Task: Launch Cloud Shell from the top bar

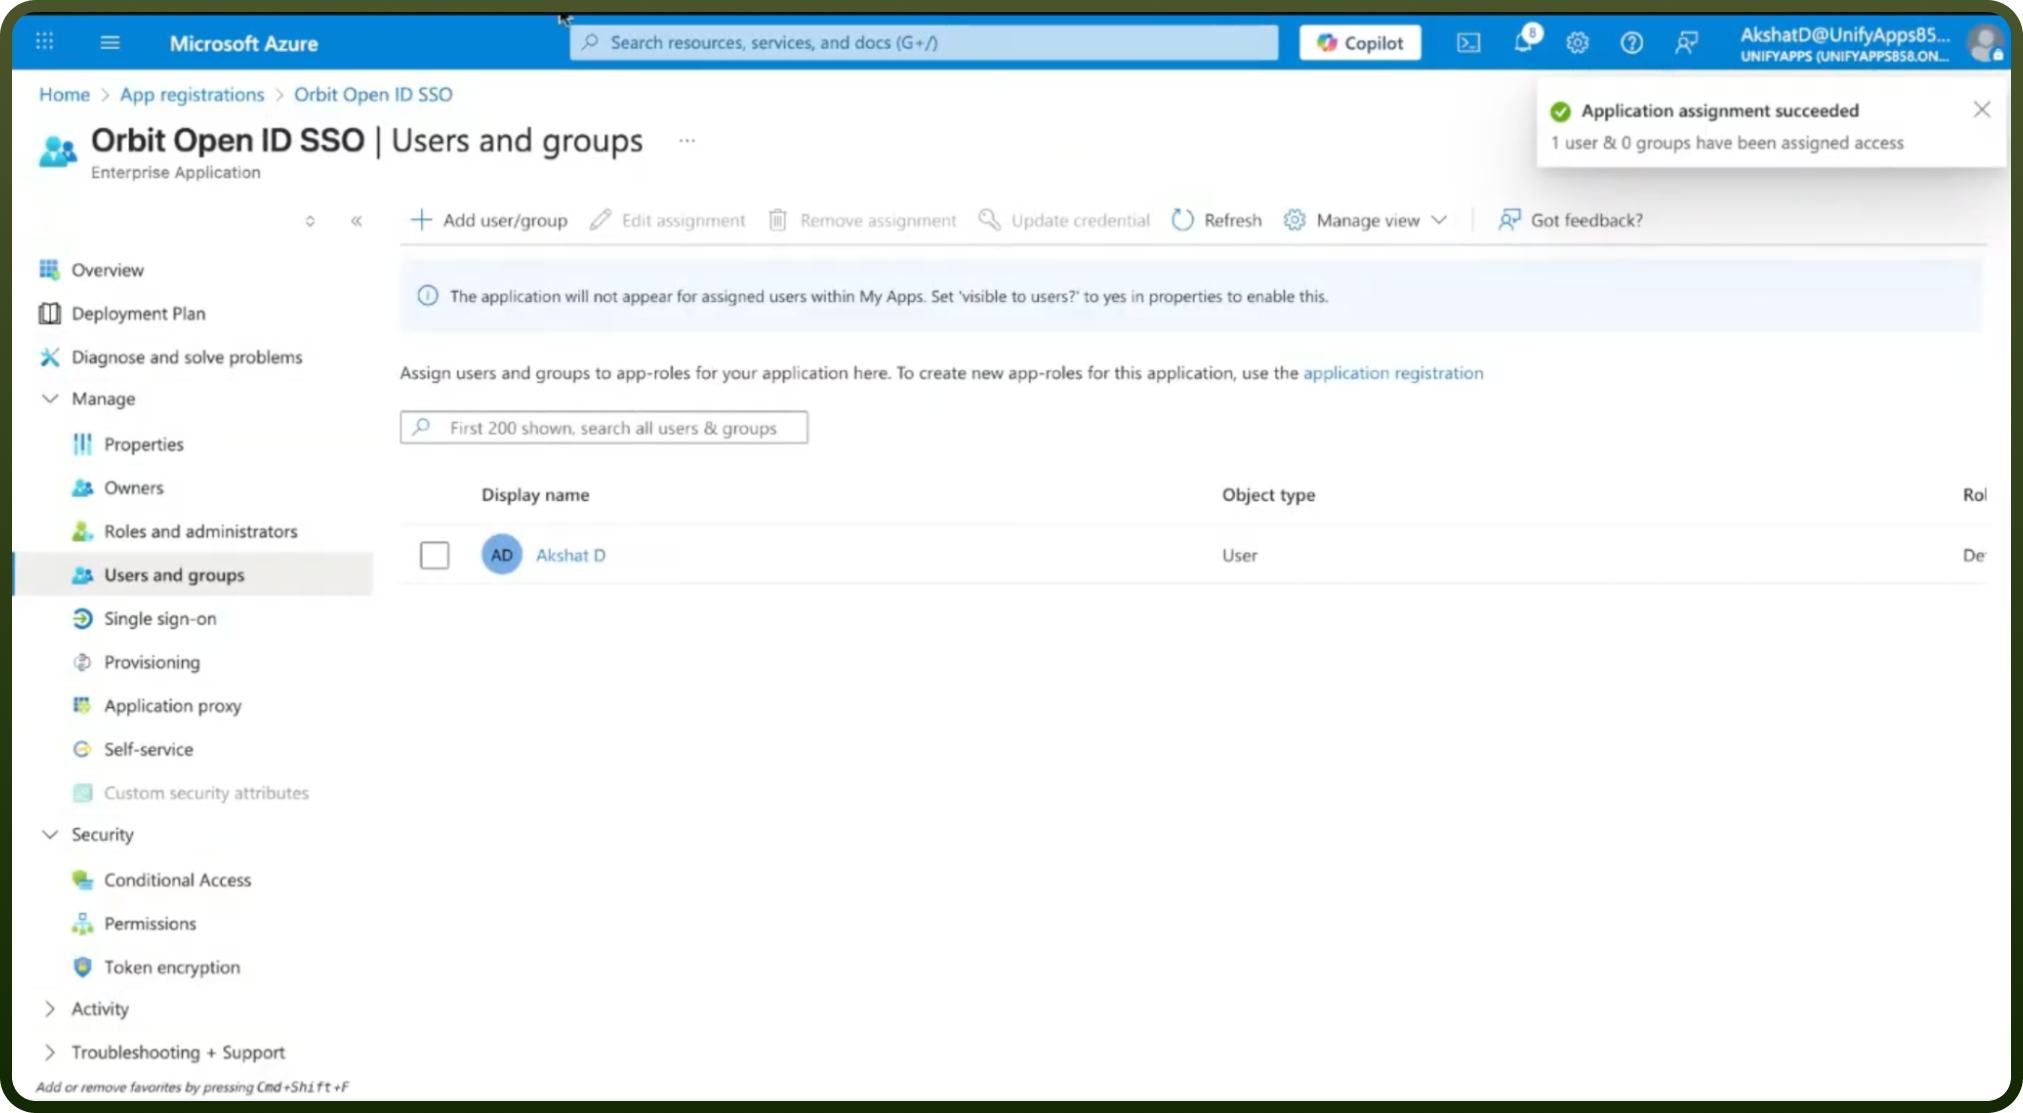Action: [1468, 43]
